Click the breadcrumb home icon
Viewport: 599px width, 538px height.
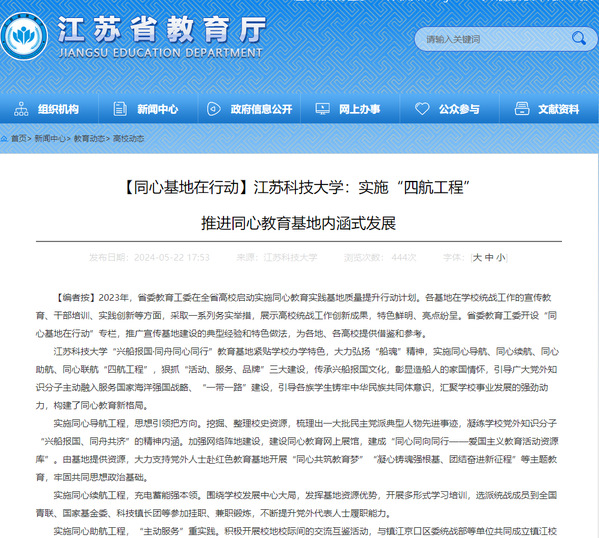[x=4, y=138]
